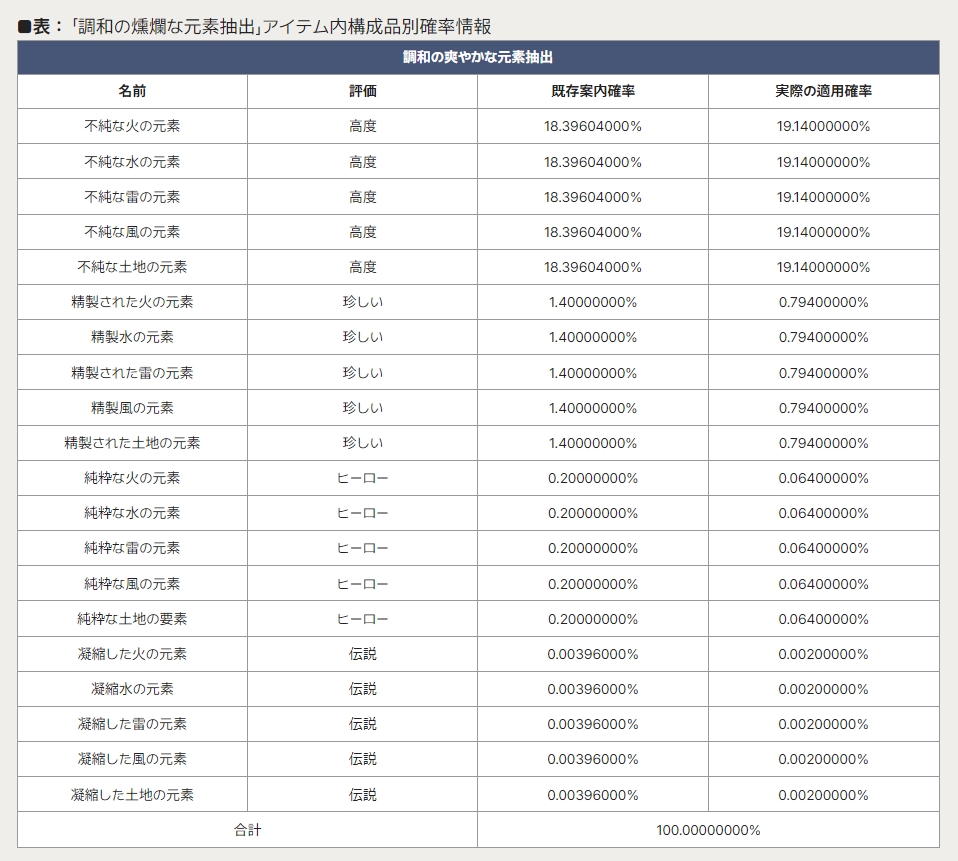Select the 純粋な火の元素 cell
Viewport: 958px width, 861px height.
[x=132, y=478]
